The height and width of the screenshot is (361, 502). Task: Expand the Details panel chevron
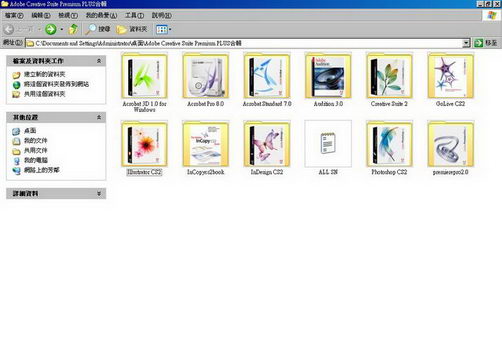(x=99, y=194)
